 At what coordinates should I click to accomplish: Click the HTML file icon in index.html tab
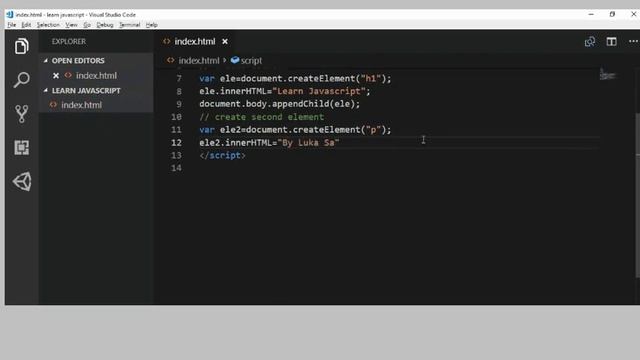[x=167, y=41]
